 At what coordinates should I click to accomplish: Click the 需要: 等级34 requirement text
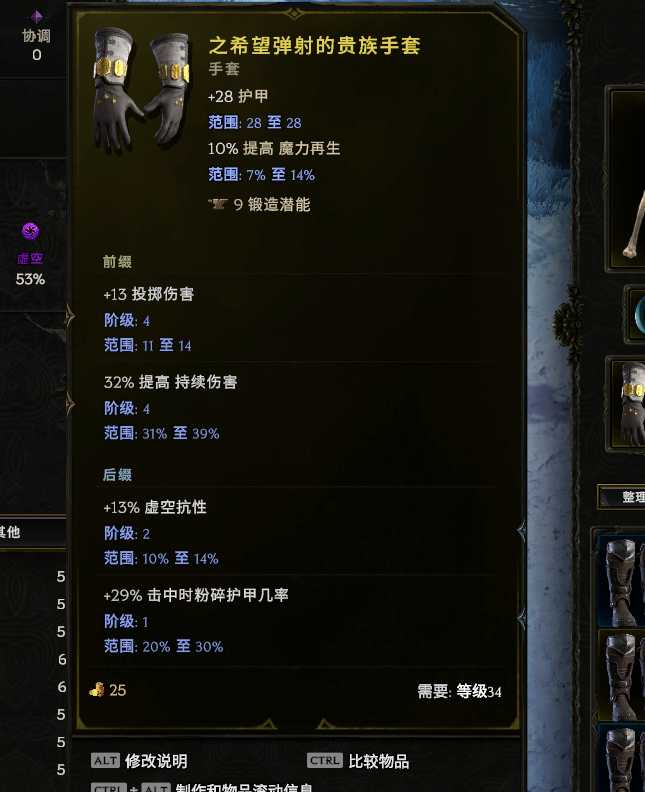click(x=460, y=691)
